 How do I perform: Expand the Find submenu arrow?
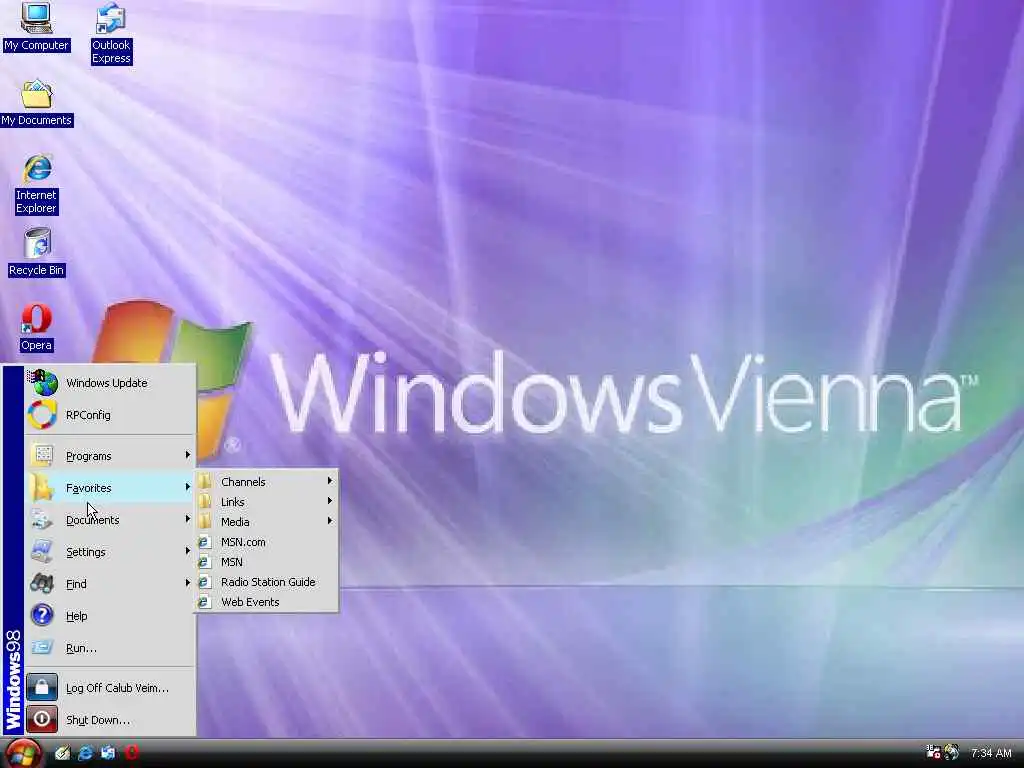pos(187,583)
